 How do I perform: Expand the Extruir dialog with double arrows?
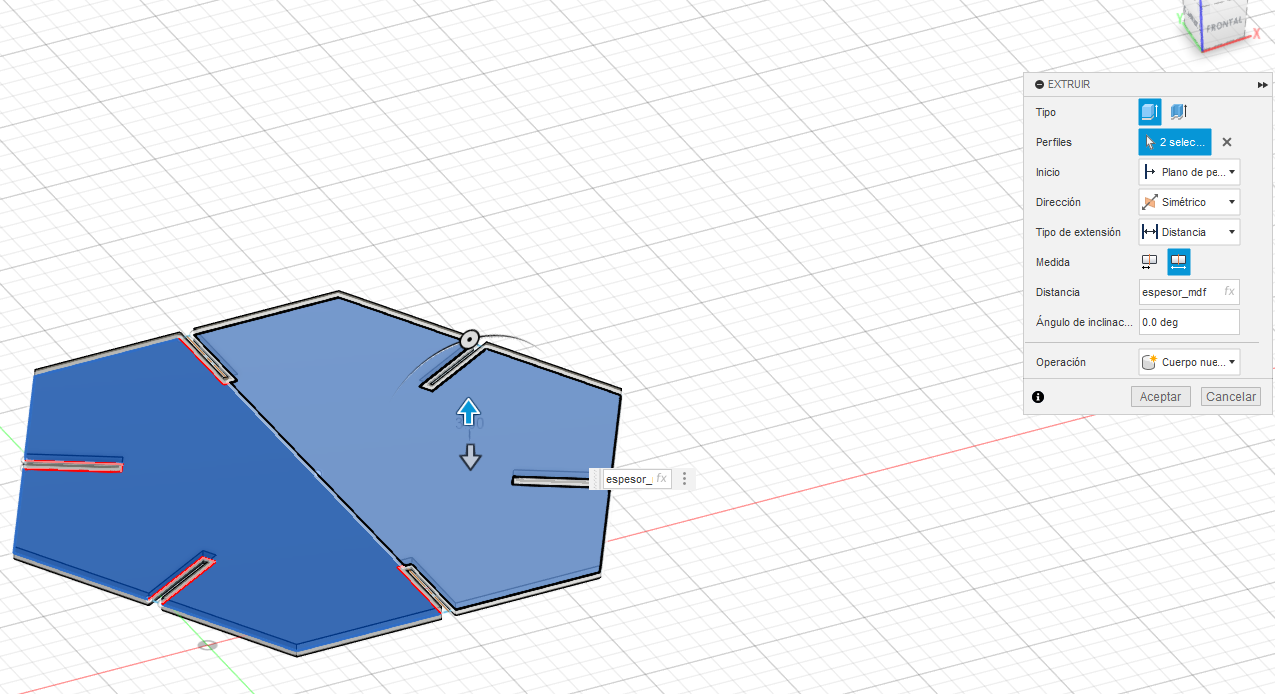1263,85
